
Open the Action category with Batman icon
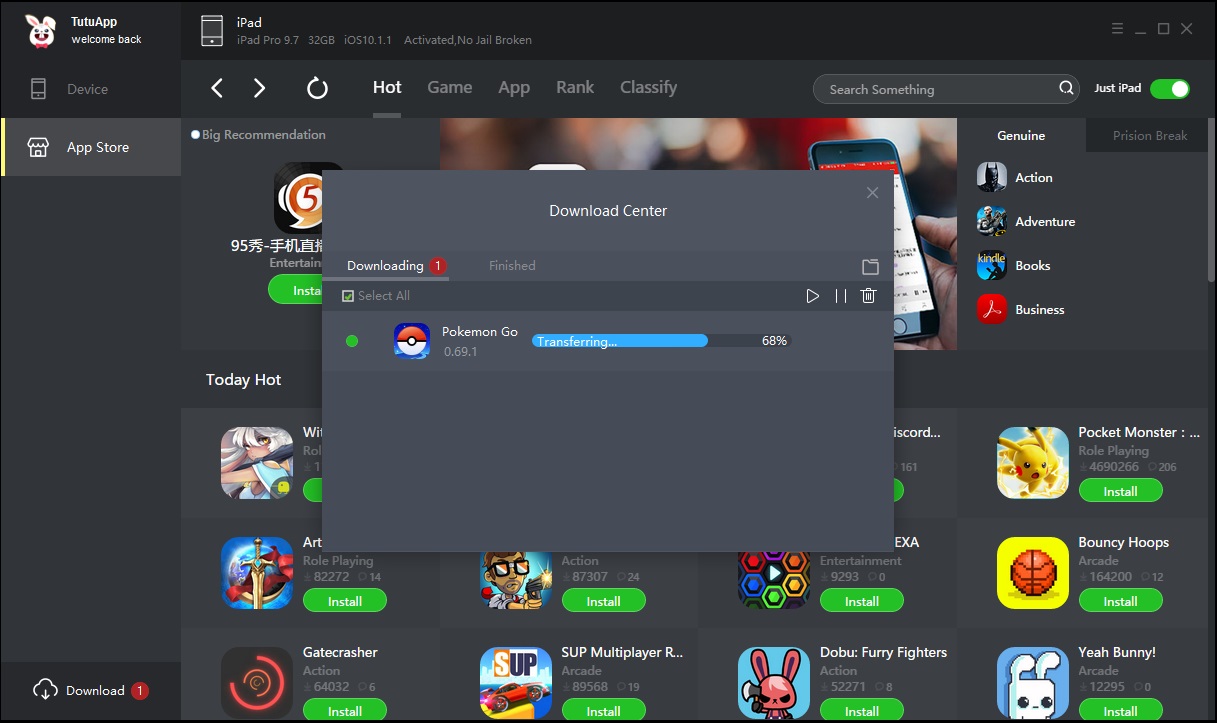[991, 177]
